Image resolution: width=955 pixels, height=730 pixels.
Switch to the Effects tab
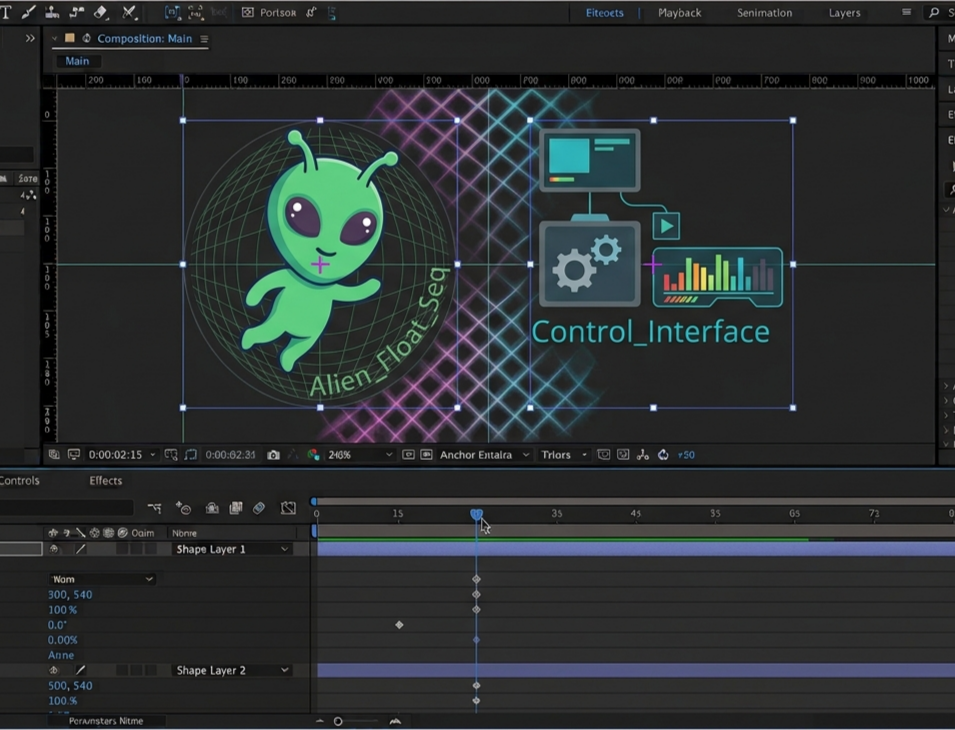tap(105, 480)
